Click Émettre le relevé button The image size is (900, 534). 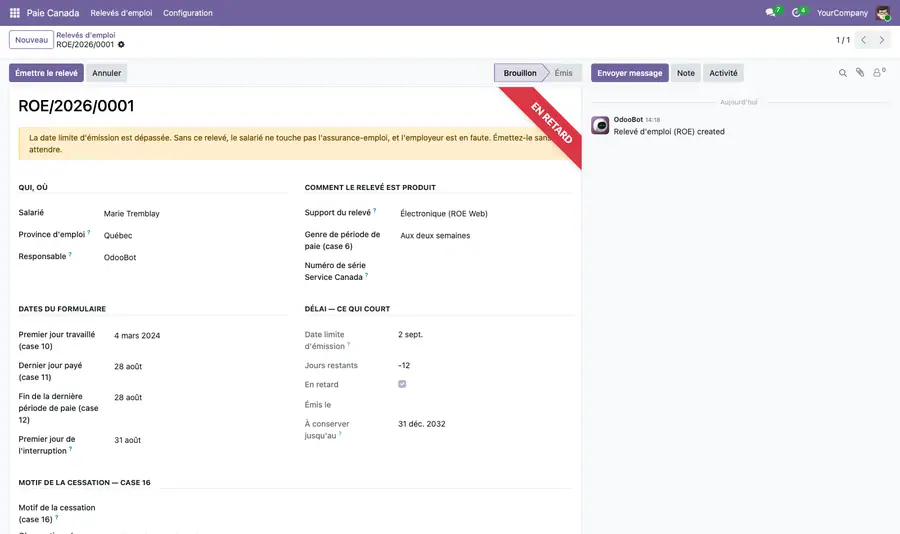pyautogui.click(x=46, y=73)
